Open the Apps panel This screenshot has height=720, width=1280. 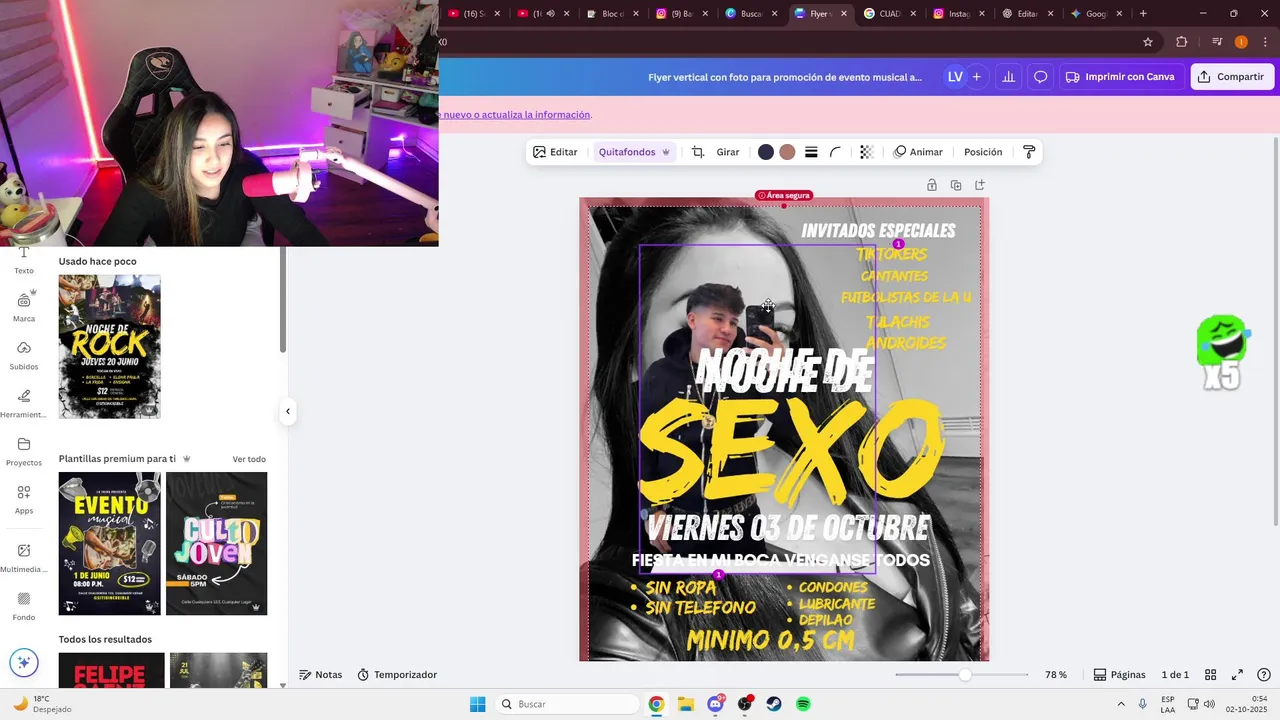click(24, 498)
